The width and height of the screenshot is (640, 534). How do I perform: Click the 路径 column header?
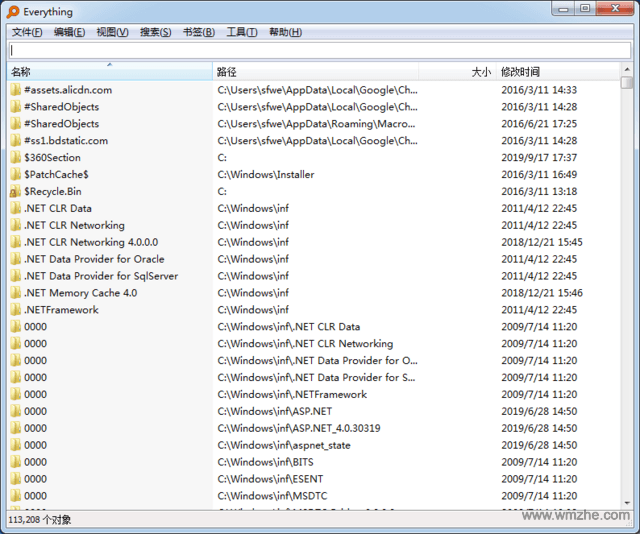tap(316, 72)
